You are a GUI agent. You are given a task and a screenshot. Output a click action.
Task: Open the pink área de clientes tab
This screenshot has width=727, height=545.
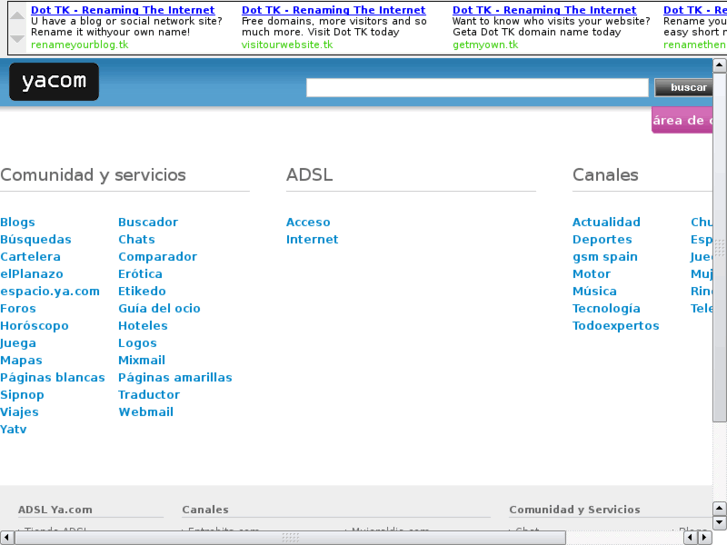coord(682,120)
